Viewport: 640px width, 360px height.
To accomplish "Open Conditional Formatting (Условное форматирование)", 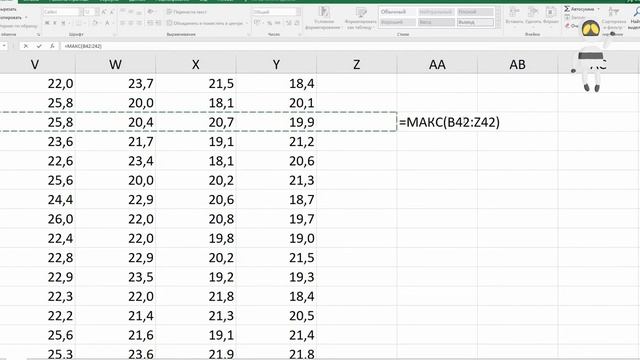I will pos(324,18).
